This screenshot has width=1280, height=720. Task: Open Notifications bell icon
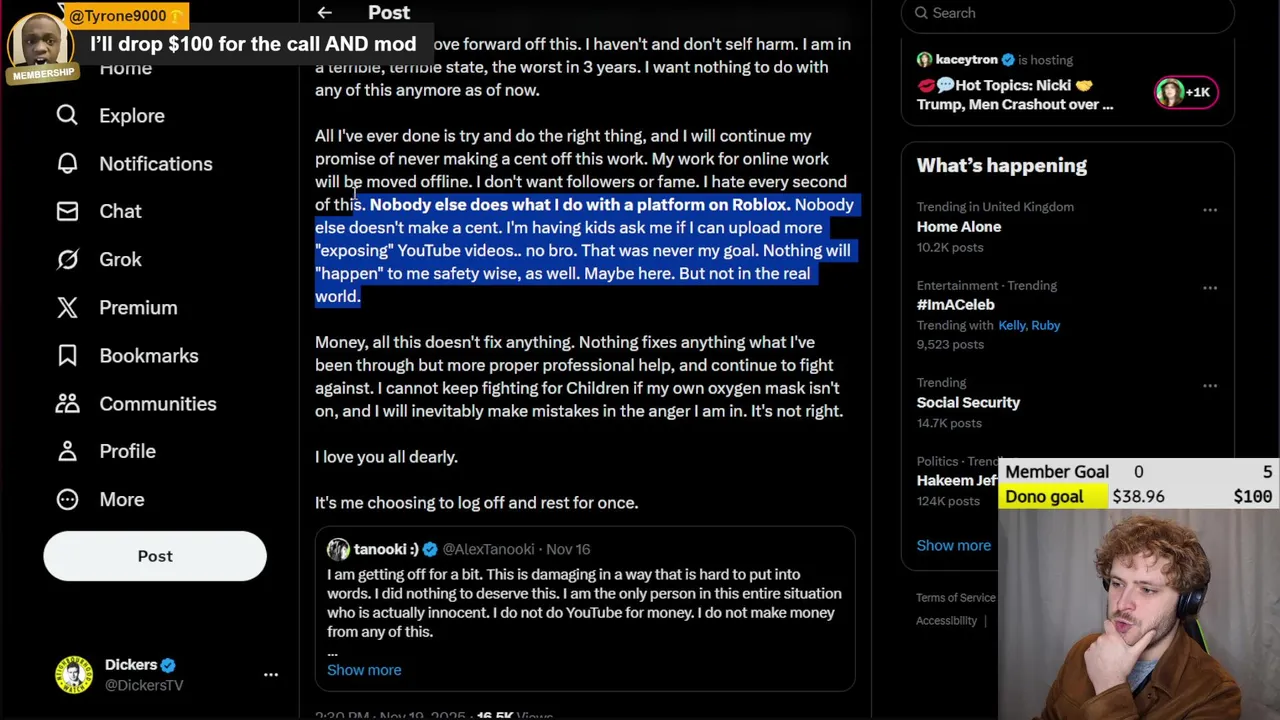click(x=67, y=164)
